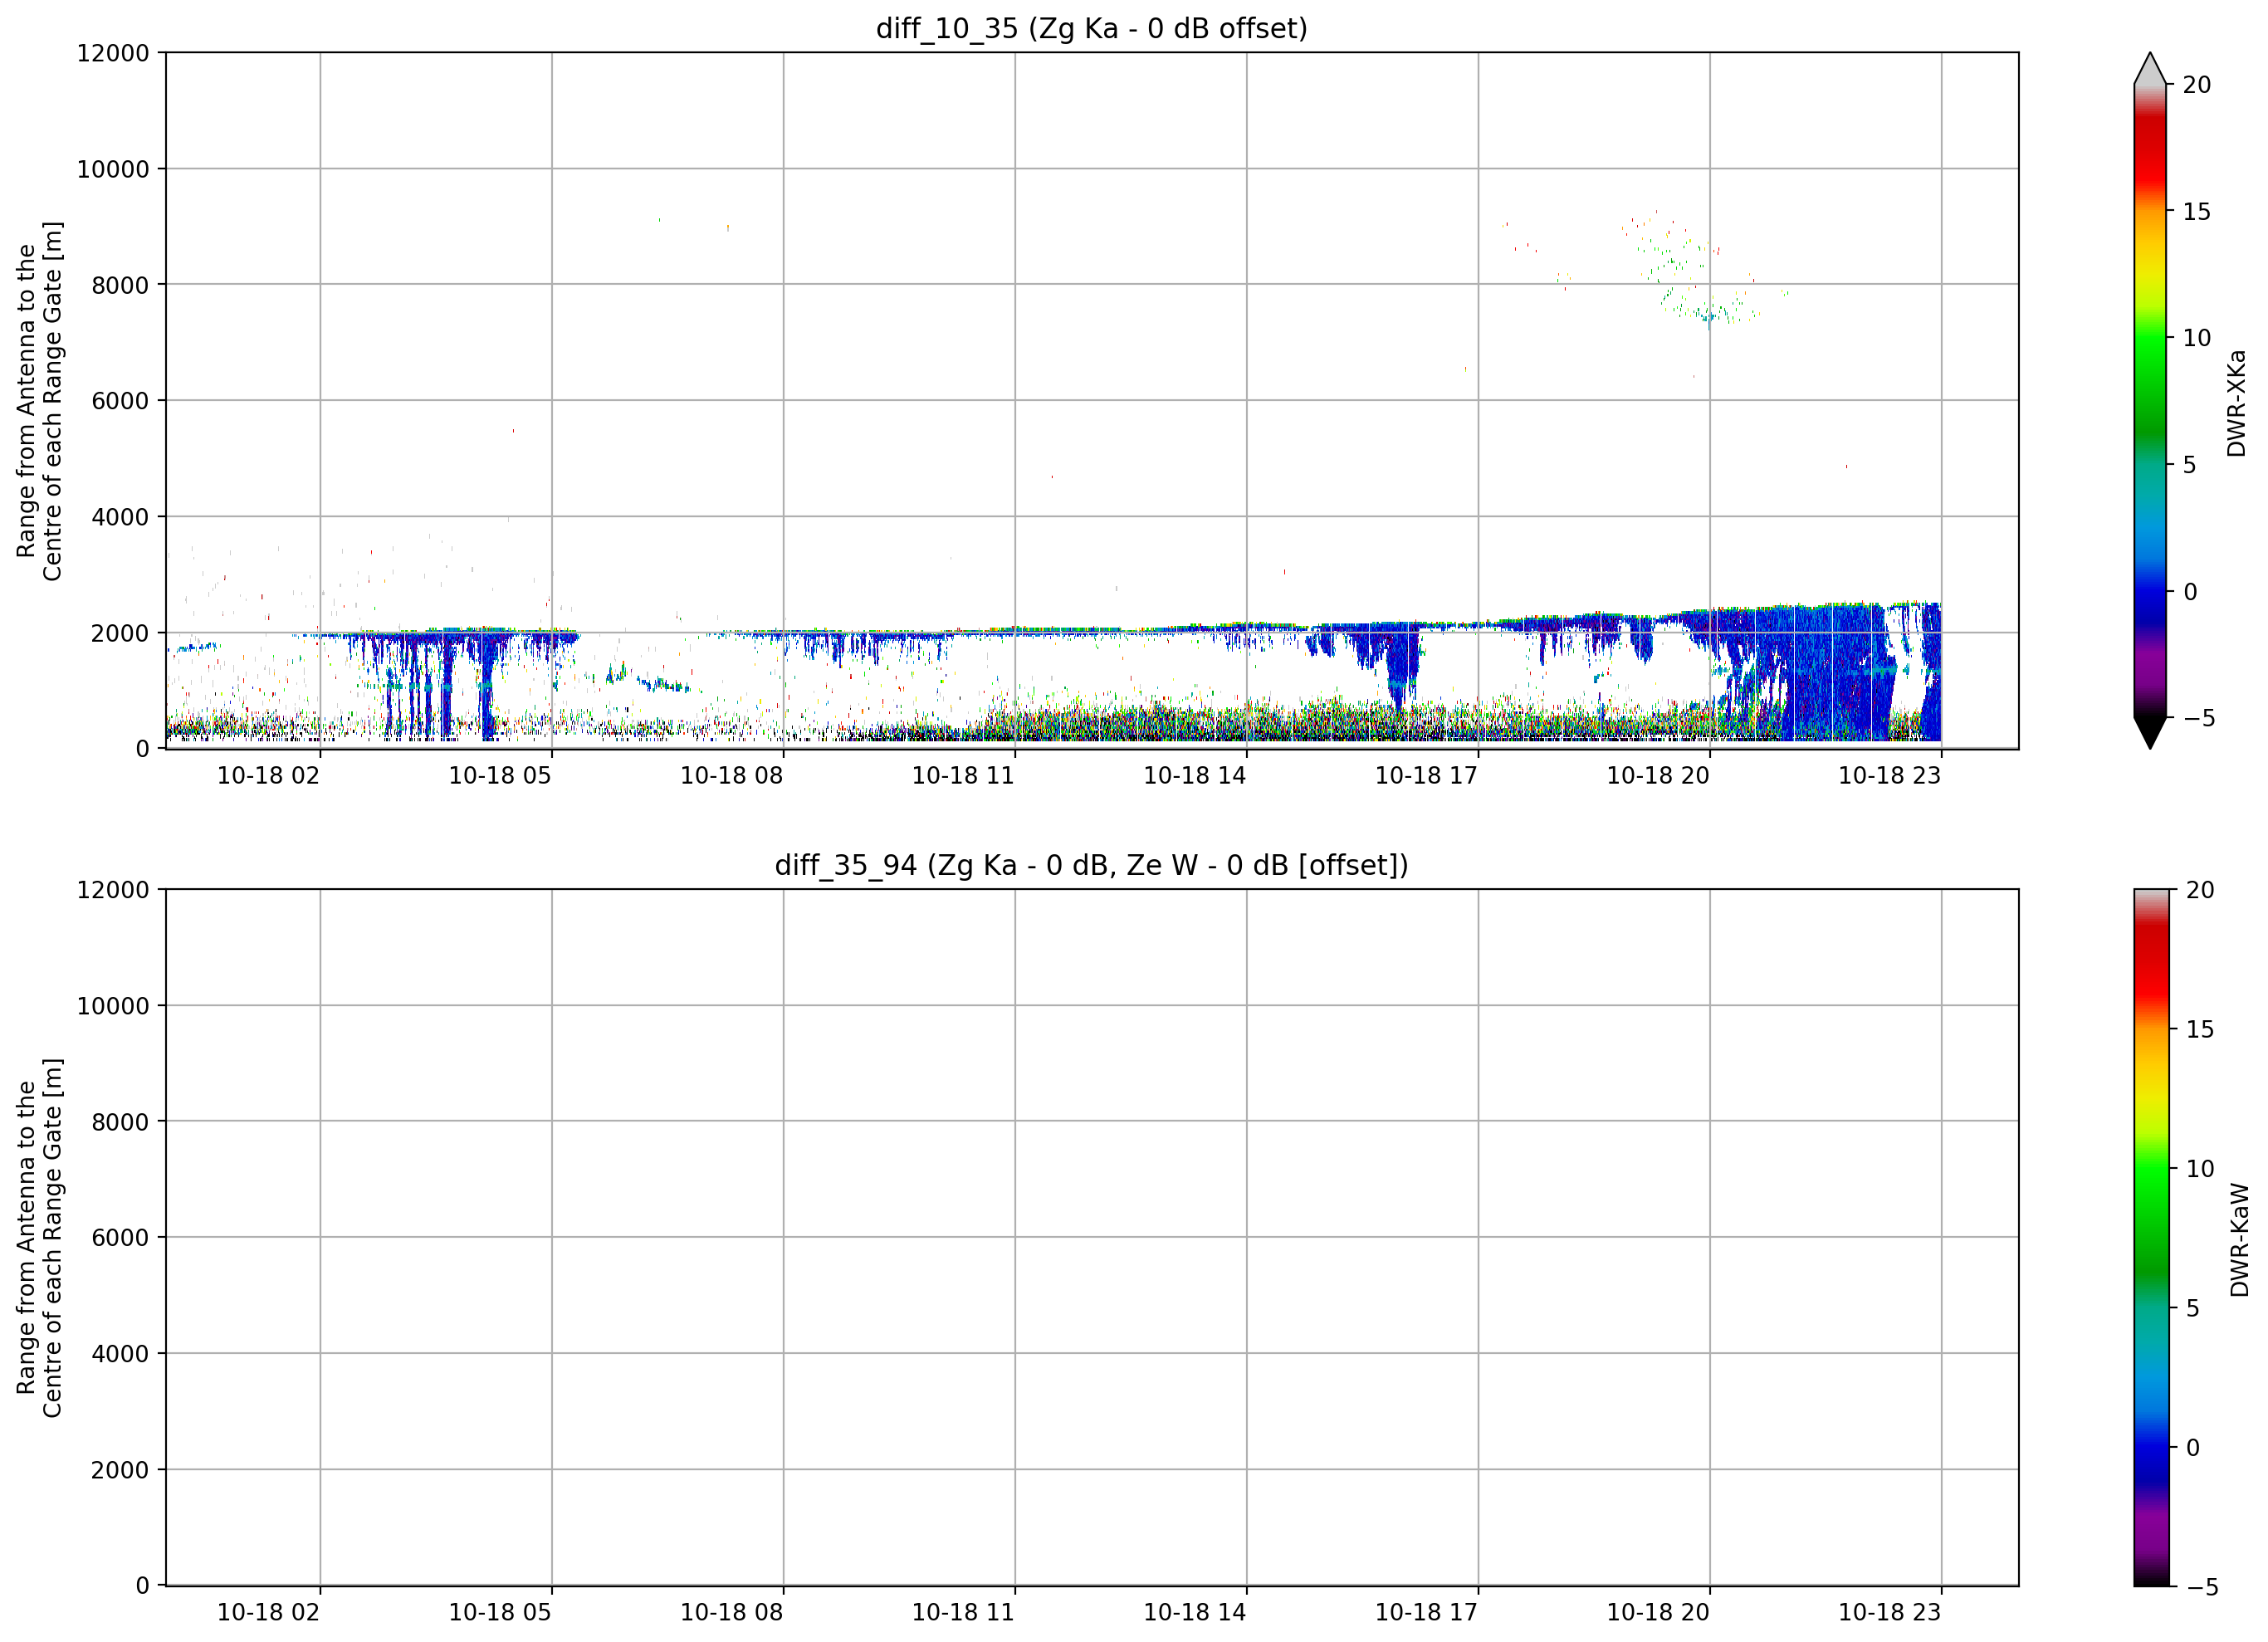This screenshot has height=1642, width=2268.
Task: Click the DWR-XKa colorbar label
Action: (2237, 403)
